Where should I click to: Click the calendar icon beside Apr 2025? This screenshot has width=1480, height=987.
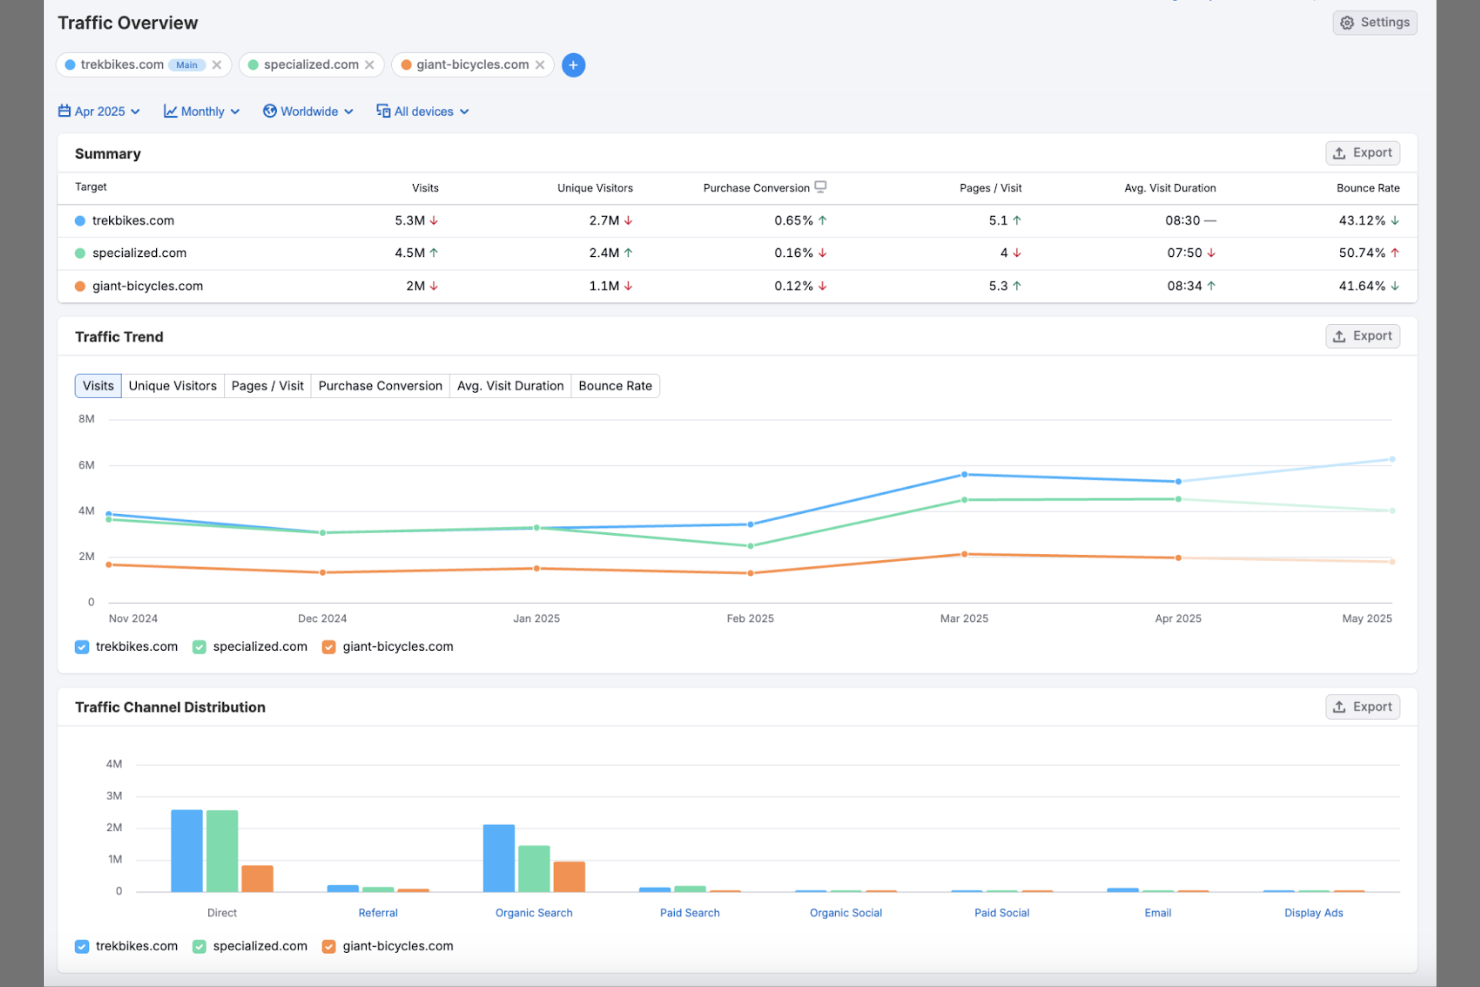click(63, 111)
